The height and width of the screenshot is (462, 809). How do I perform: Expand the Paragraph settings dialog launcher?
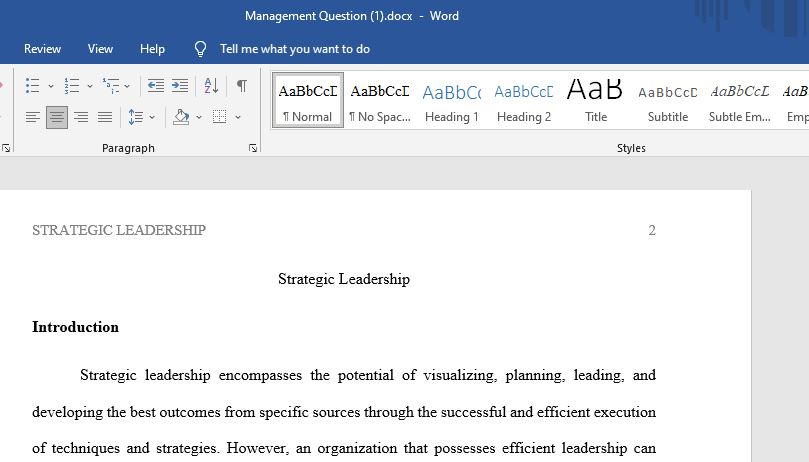[x=253, y=148]
